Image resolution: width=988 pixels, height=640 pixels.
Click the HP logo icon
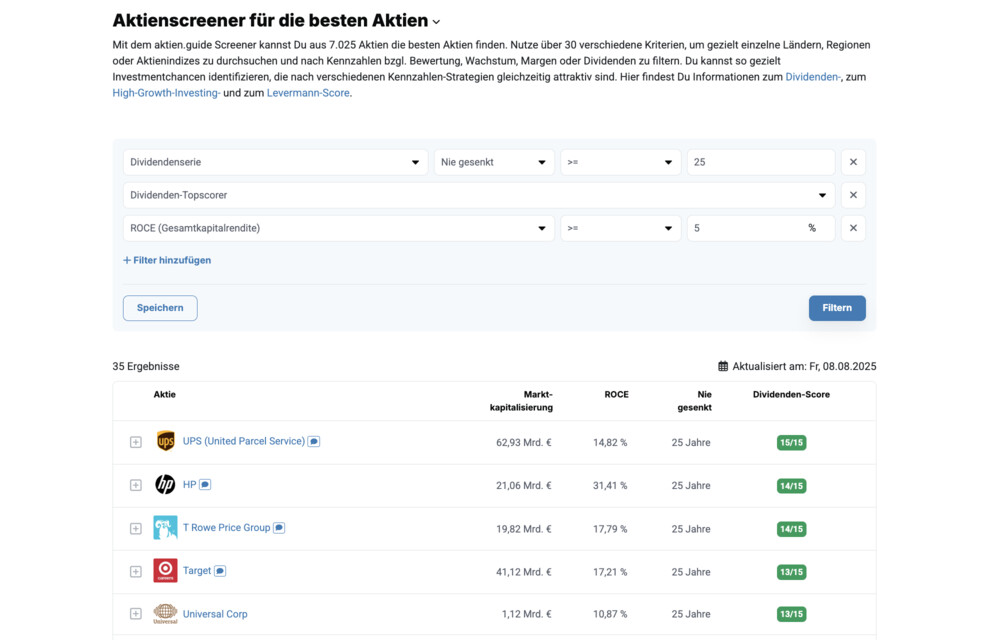click(165, 485)
